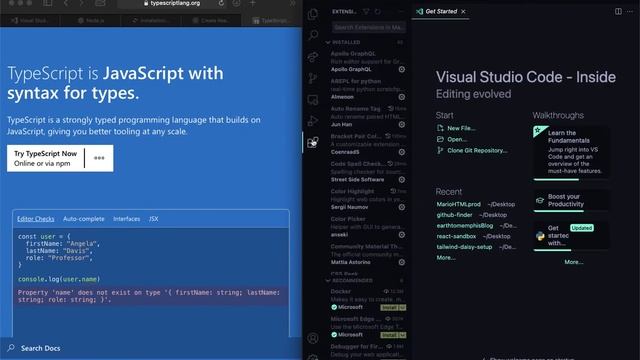Reload the typescriptlang.org page in Safari
Screen dimensions: 640x360
pyautogui.click(x=221, y=3)
